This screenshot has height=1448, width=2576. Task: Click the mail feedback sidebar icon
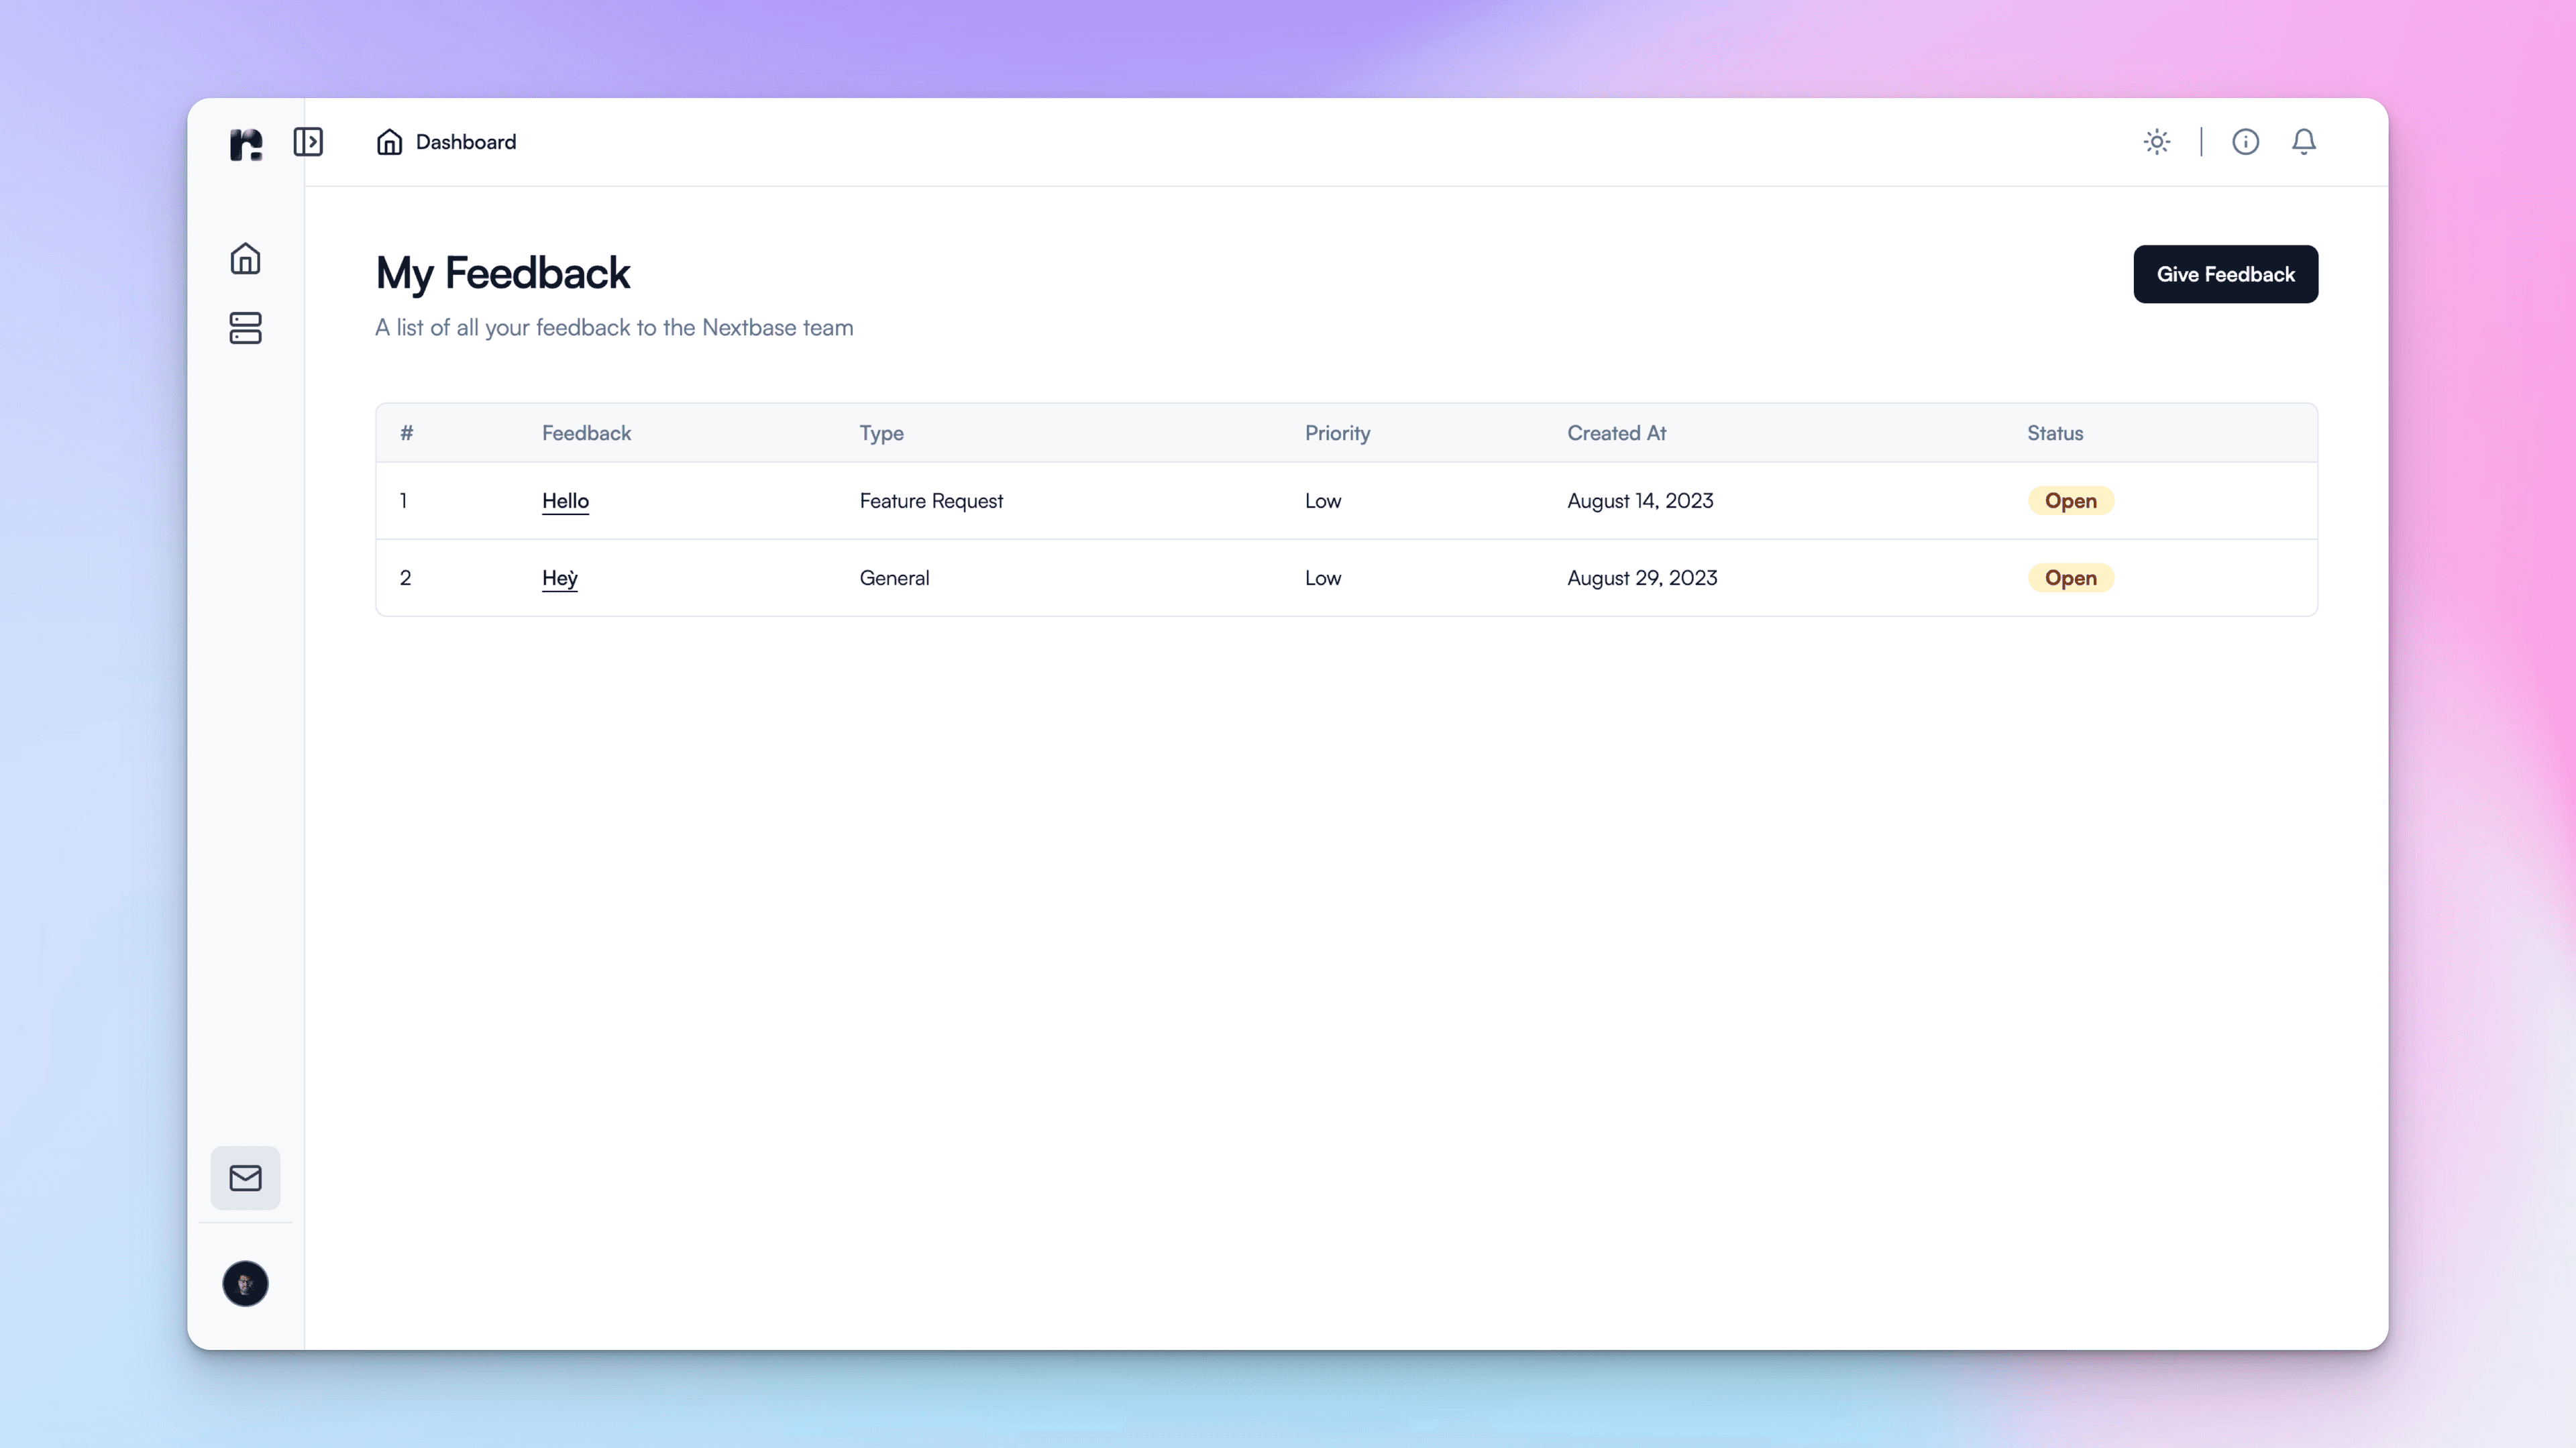coord(245,1177)
